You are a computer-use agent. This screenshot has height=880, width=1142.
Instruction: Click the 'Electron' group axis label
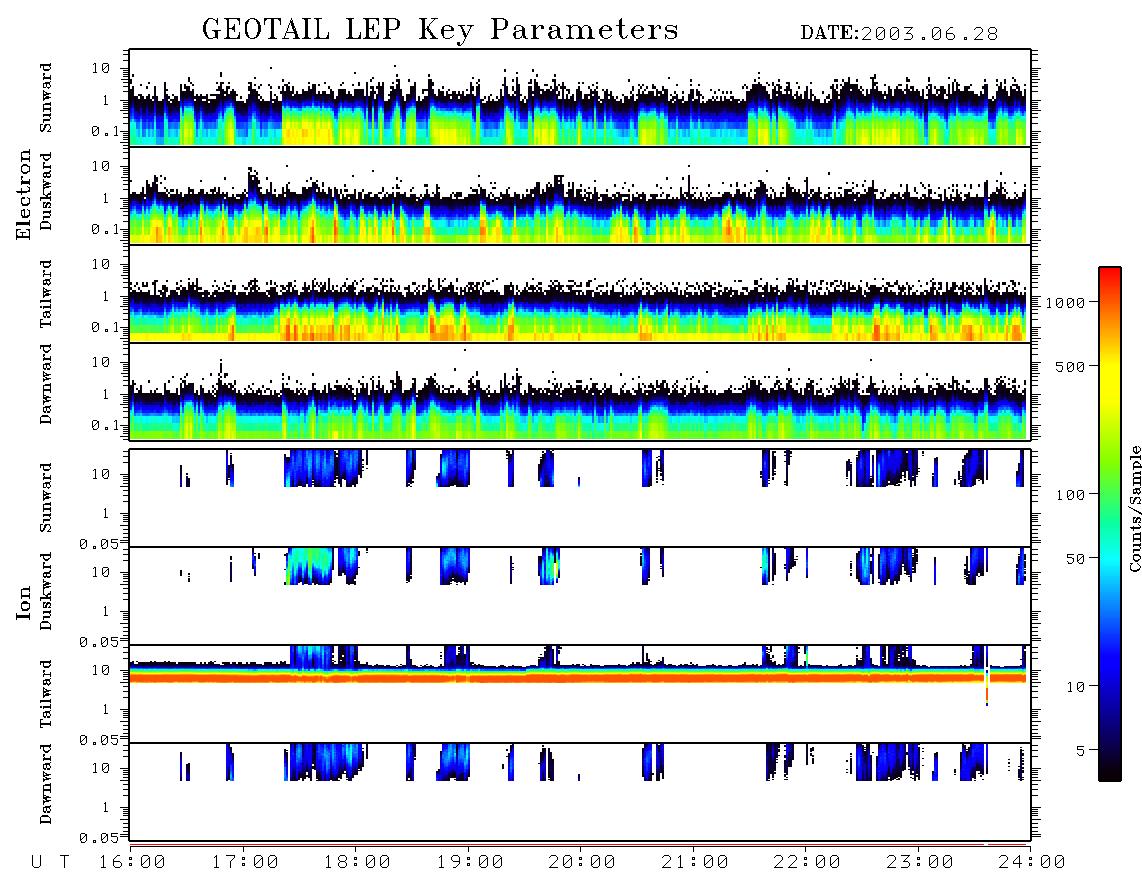click(24, 194)
